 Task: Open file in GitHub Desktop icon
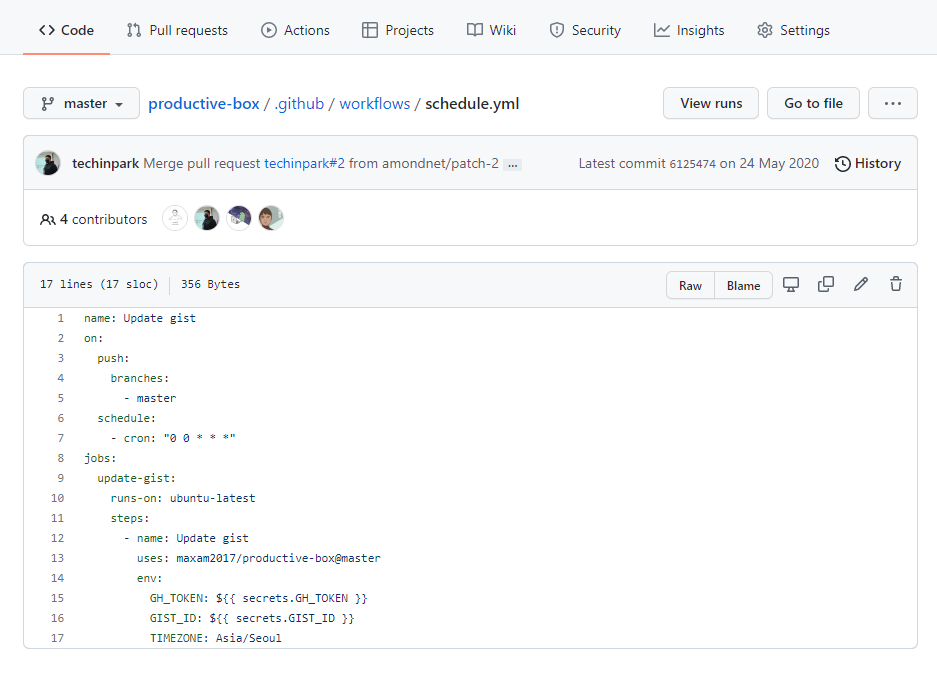(791, 285)
